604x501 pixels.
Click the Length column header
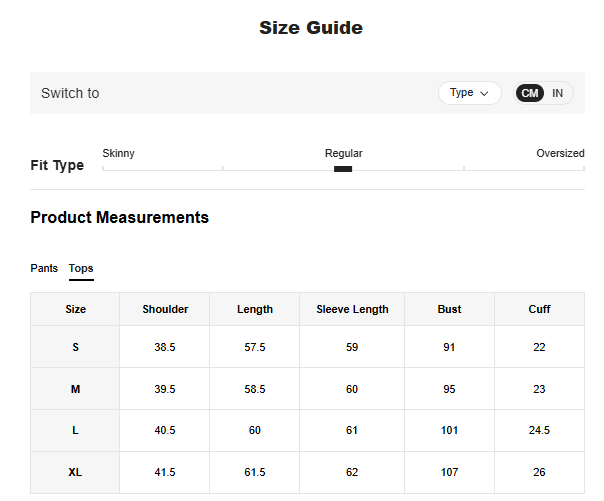click(255, 309)
